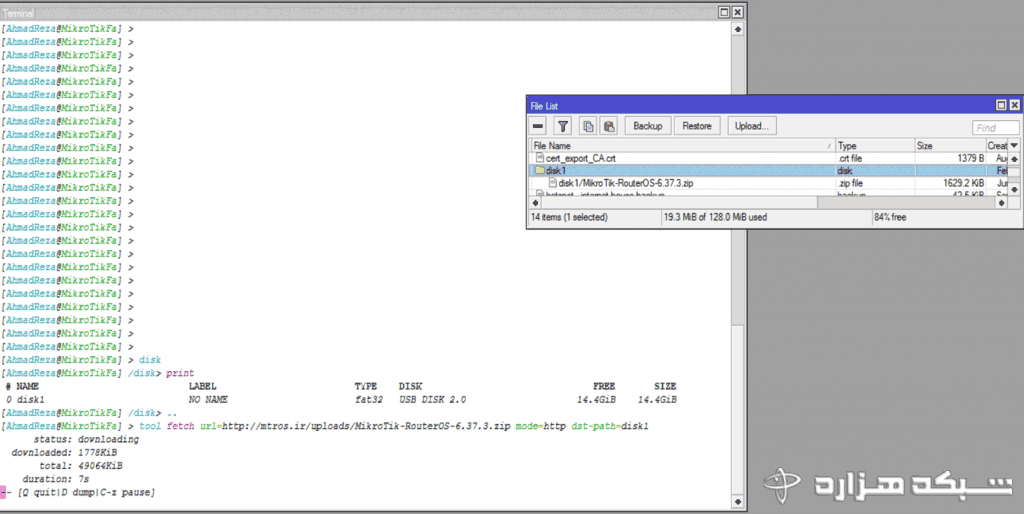Image resolution: width=1024 pixels, height=514 pixels.
Task: Click the '.crt file' type cell
Action: coord(852,158)
